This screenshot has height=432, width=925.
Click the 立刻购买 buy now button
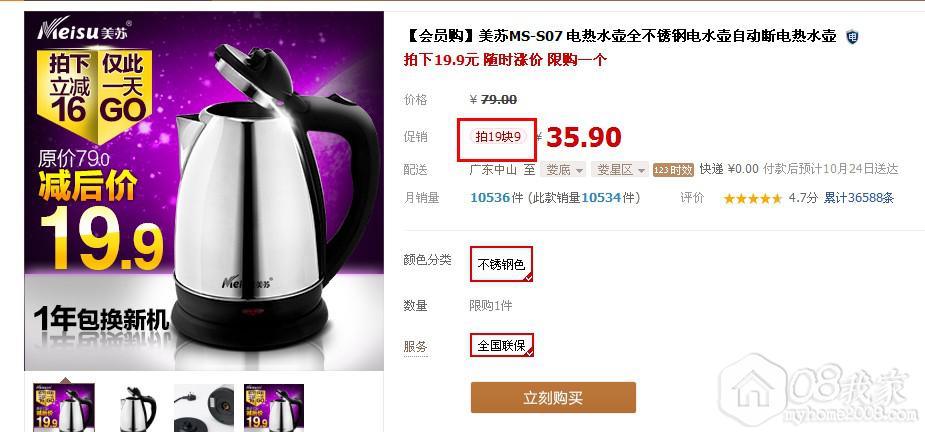(x=553, y=398)
